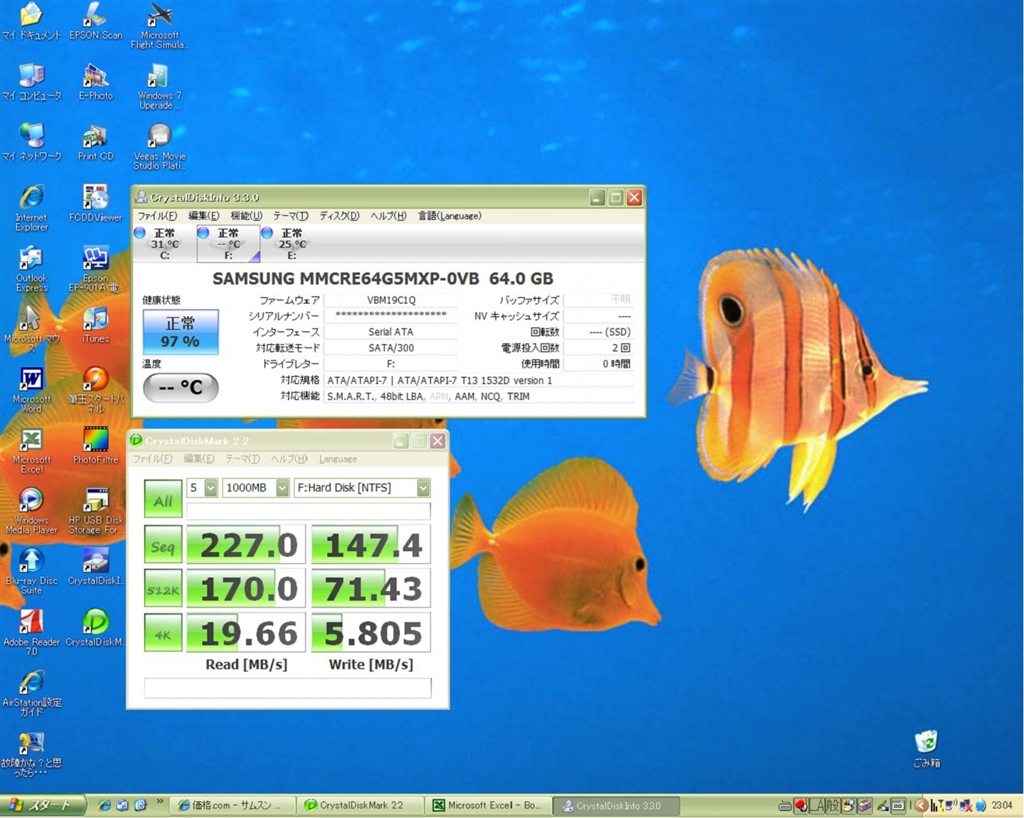Switch to the E: drive tab

(x=291, y=244)
